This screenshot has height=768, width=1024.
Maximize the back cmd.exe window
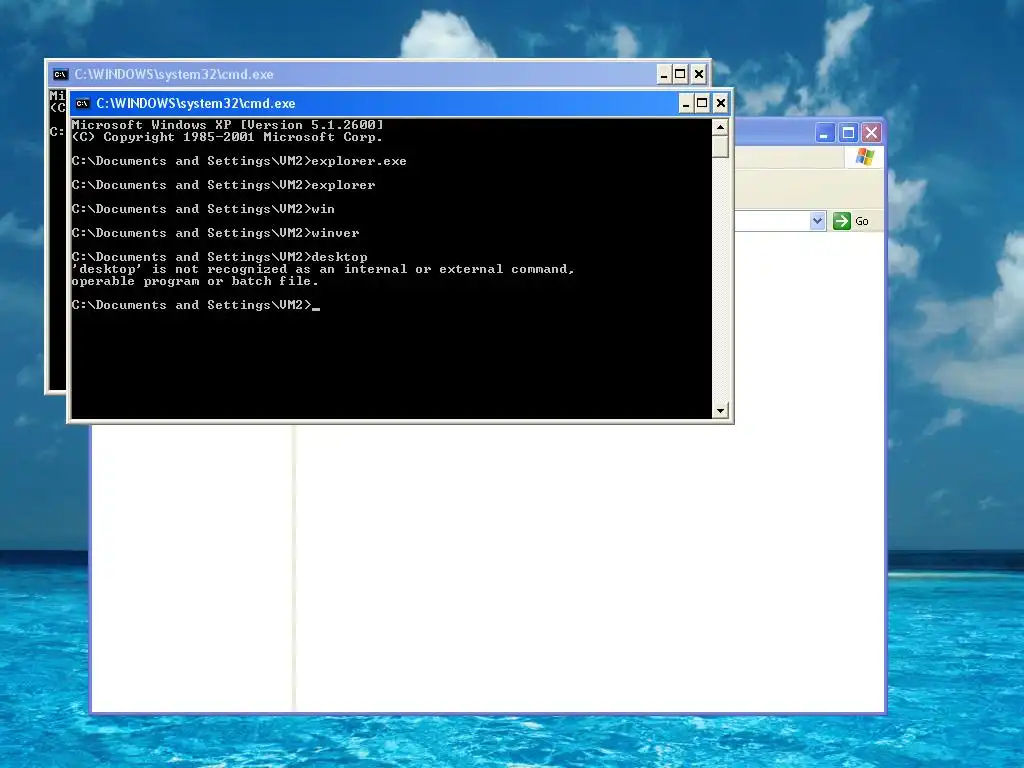(x=680, y=74)
